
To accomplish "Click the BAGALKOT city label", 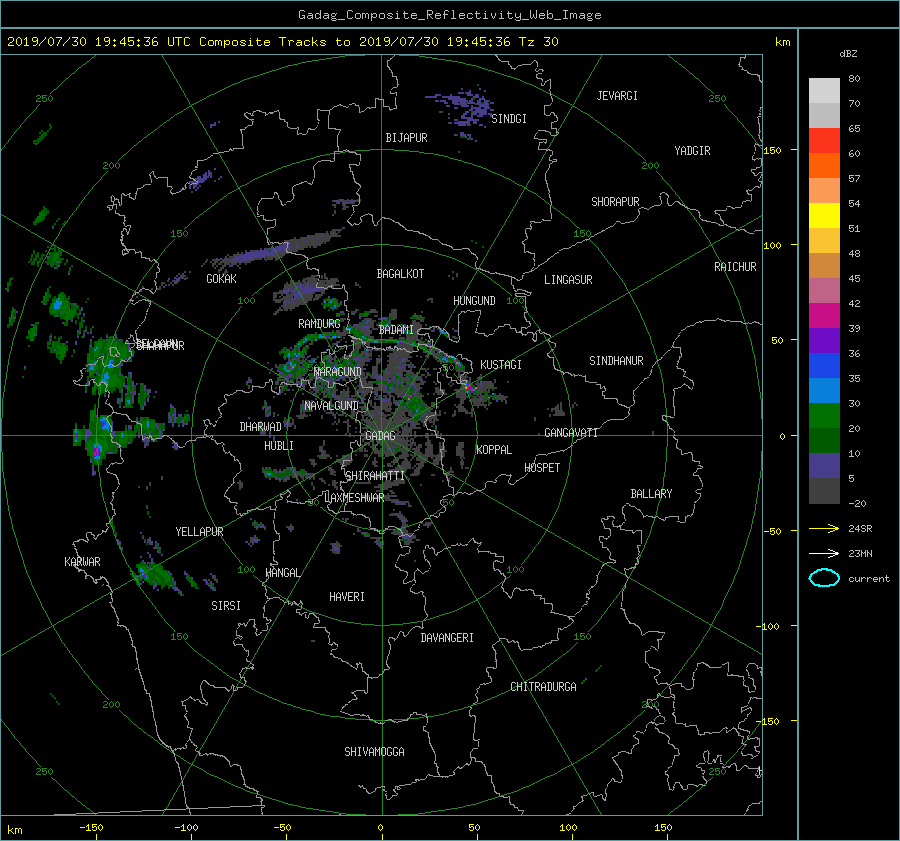I will [400, 274].
